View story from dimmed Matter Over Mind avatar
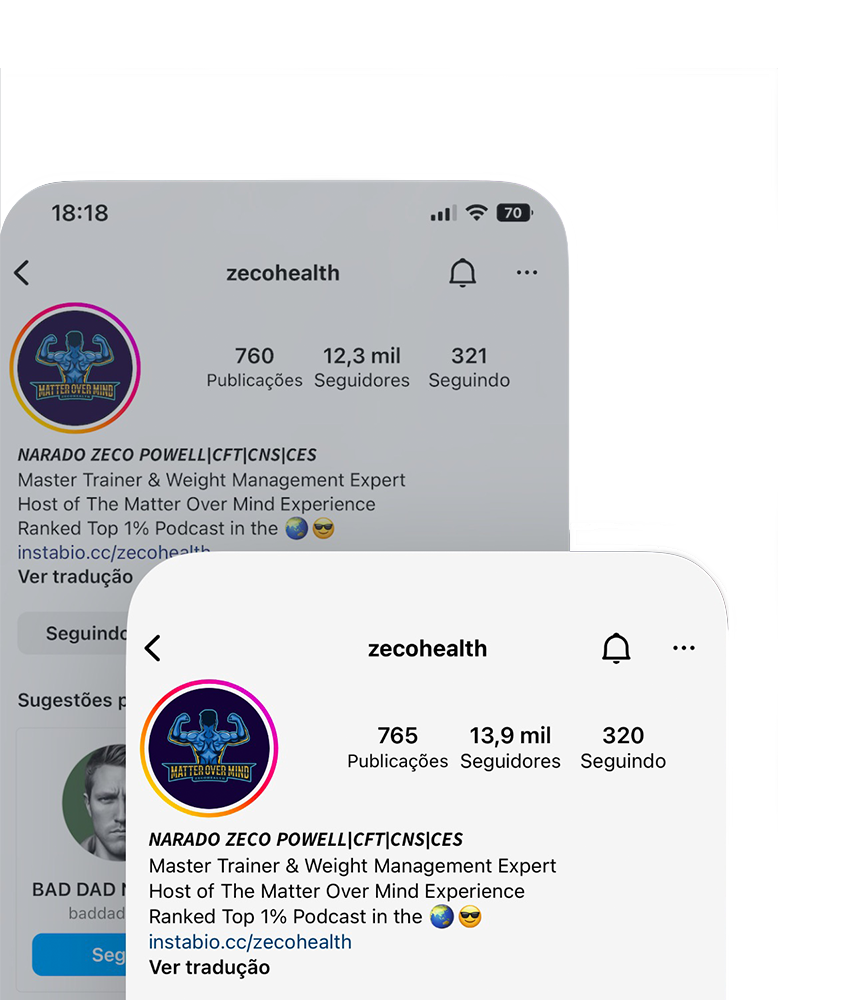855x1000 pixels. [x=75, y=368]
